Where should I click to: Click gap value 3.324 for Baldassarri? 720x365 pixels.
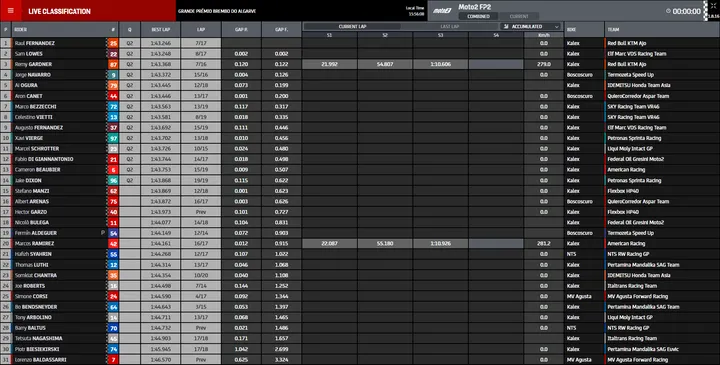(281, 360)
